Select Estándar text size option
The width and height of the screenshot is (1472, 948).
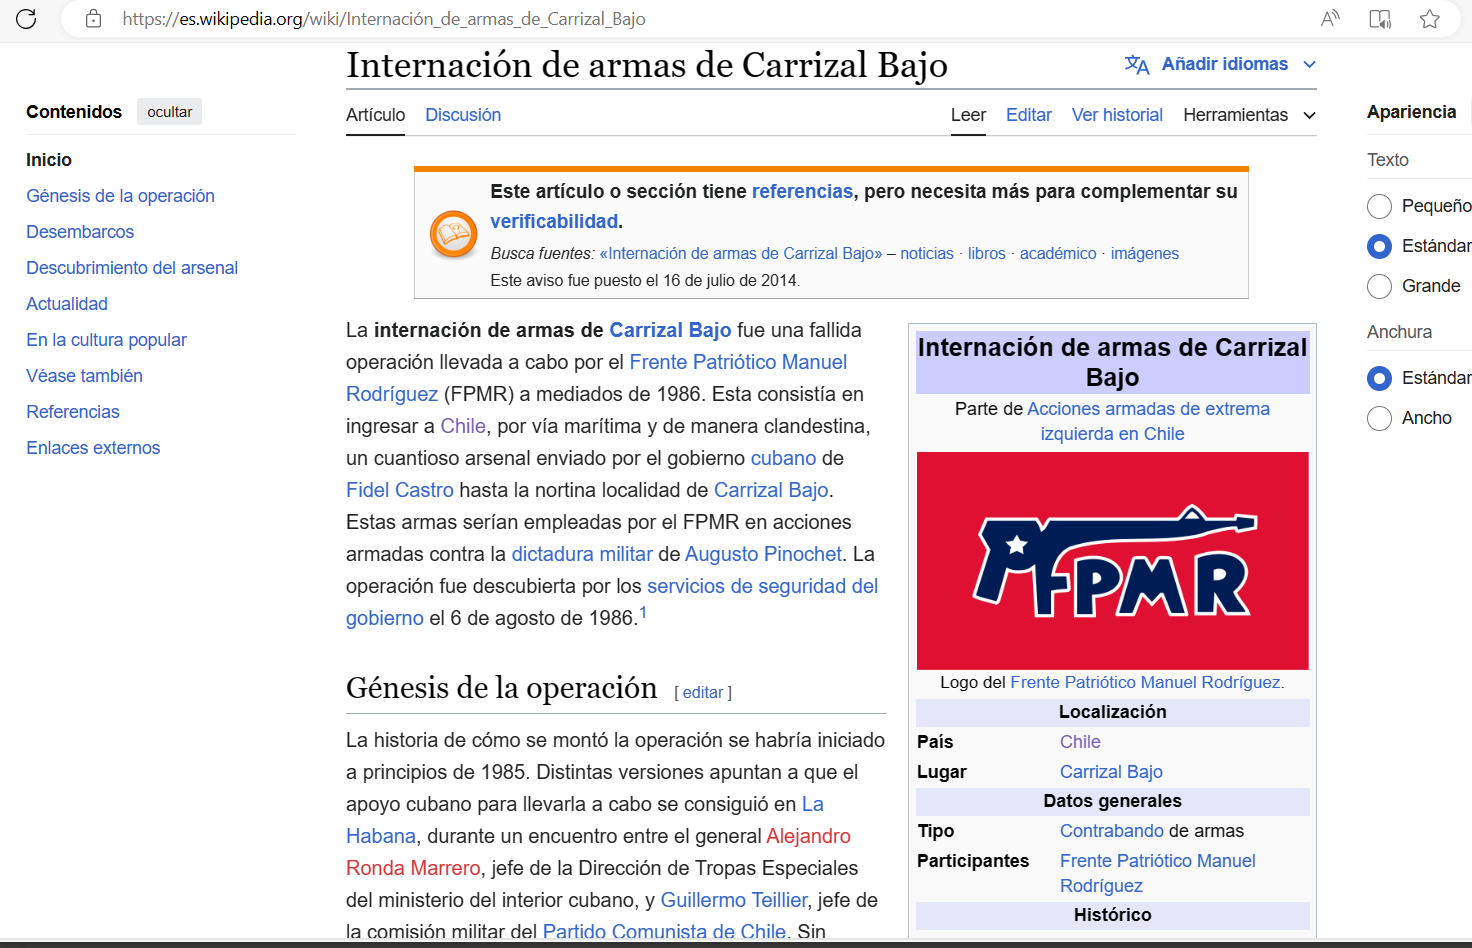1379,246
